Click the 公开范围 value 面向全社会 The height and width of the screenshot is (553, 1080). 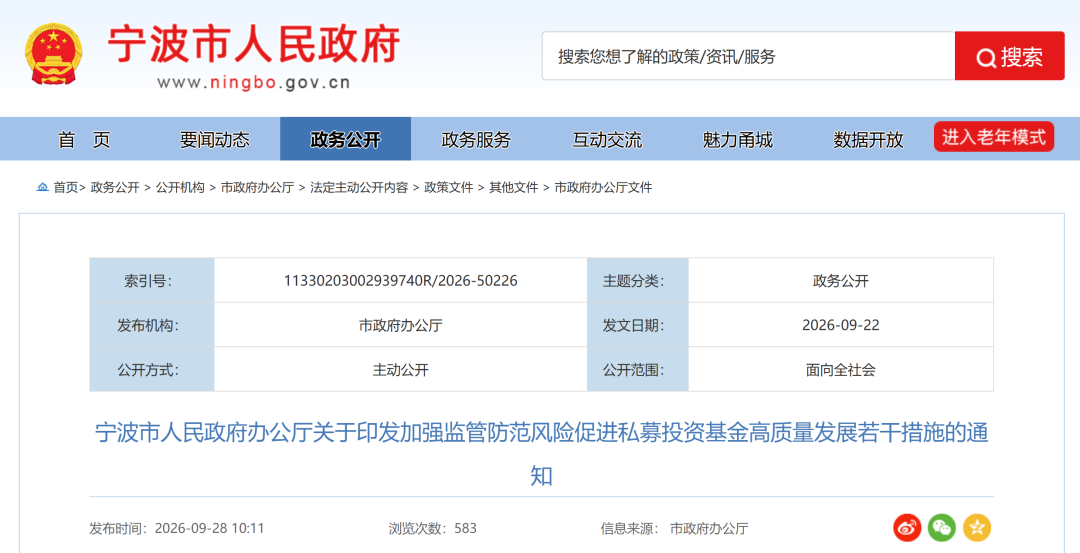click(x=840, y=370)
